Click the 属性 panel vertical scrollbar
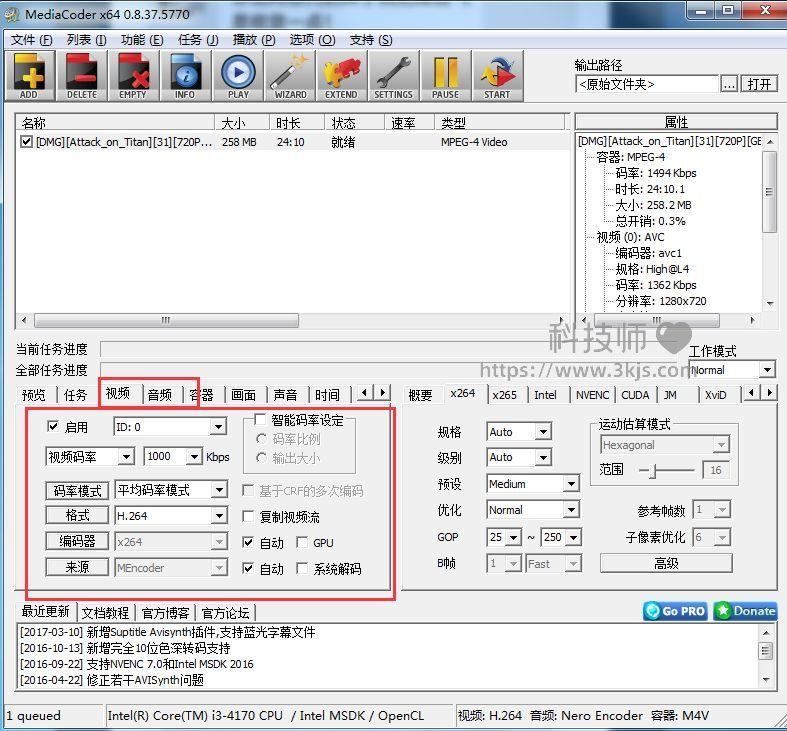This screenshot has height=731, width=787. [x=769, y=223]
